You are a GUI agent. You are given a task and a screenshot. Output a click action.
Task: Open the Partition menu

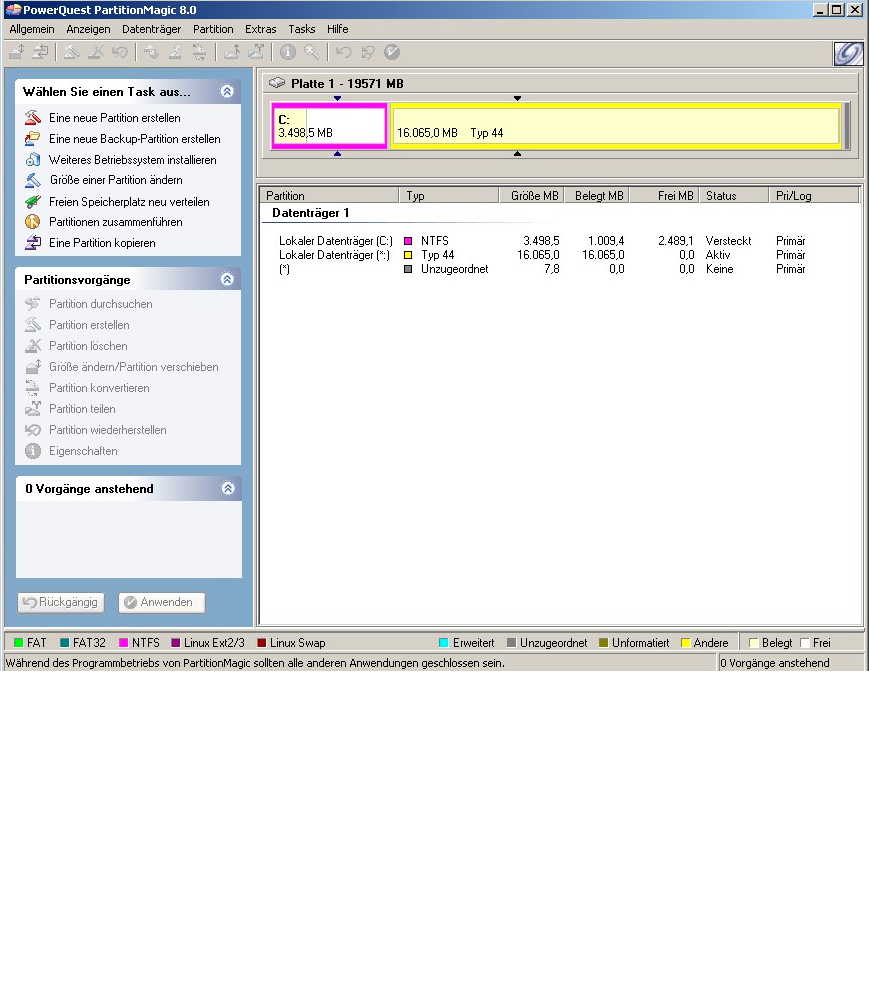tap(213, 29)
